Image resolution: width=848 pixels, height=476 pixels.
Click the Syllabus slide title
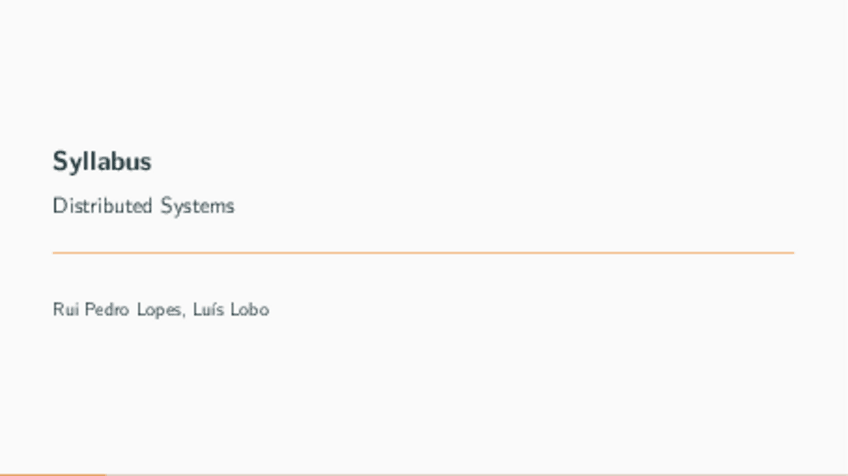point(102,161)
